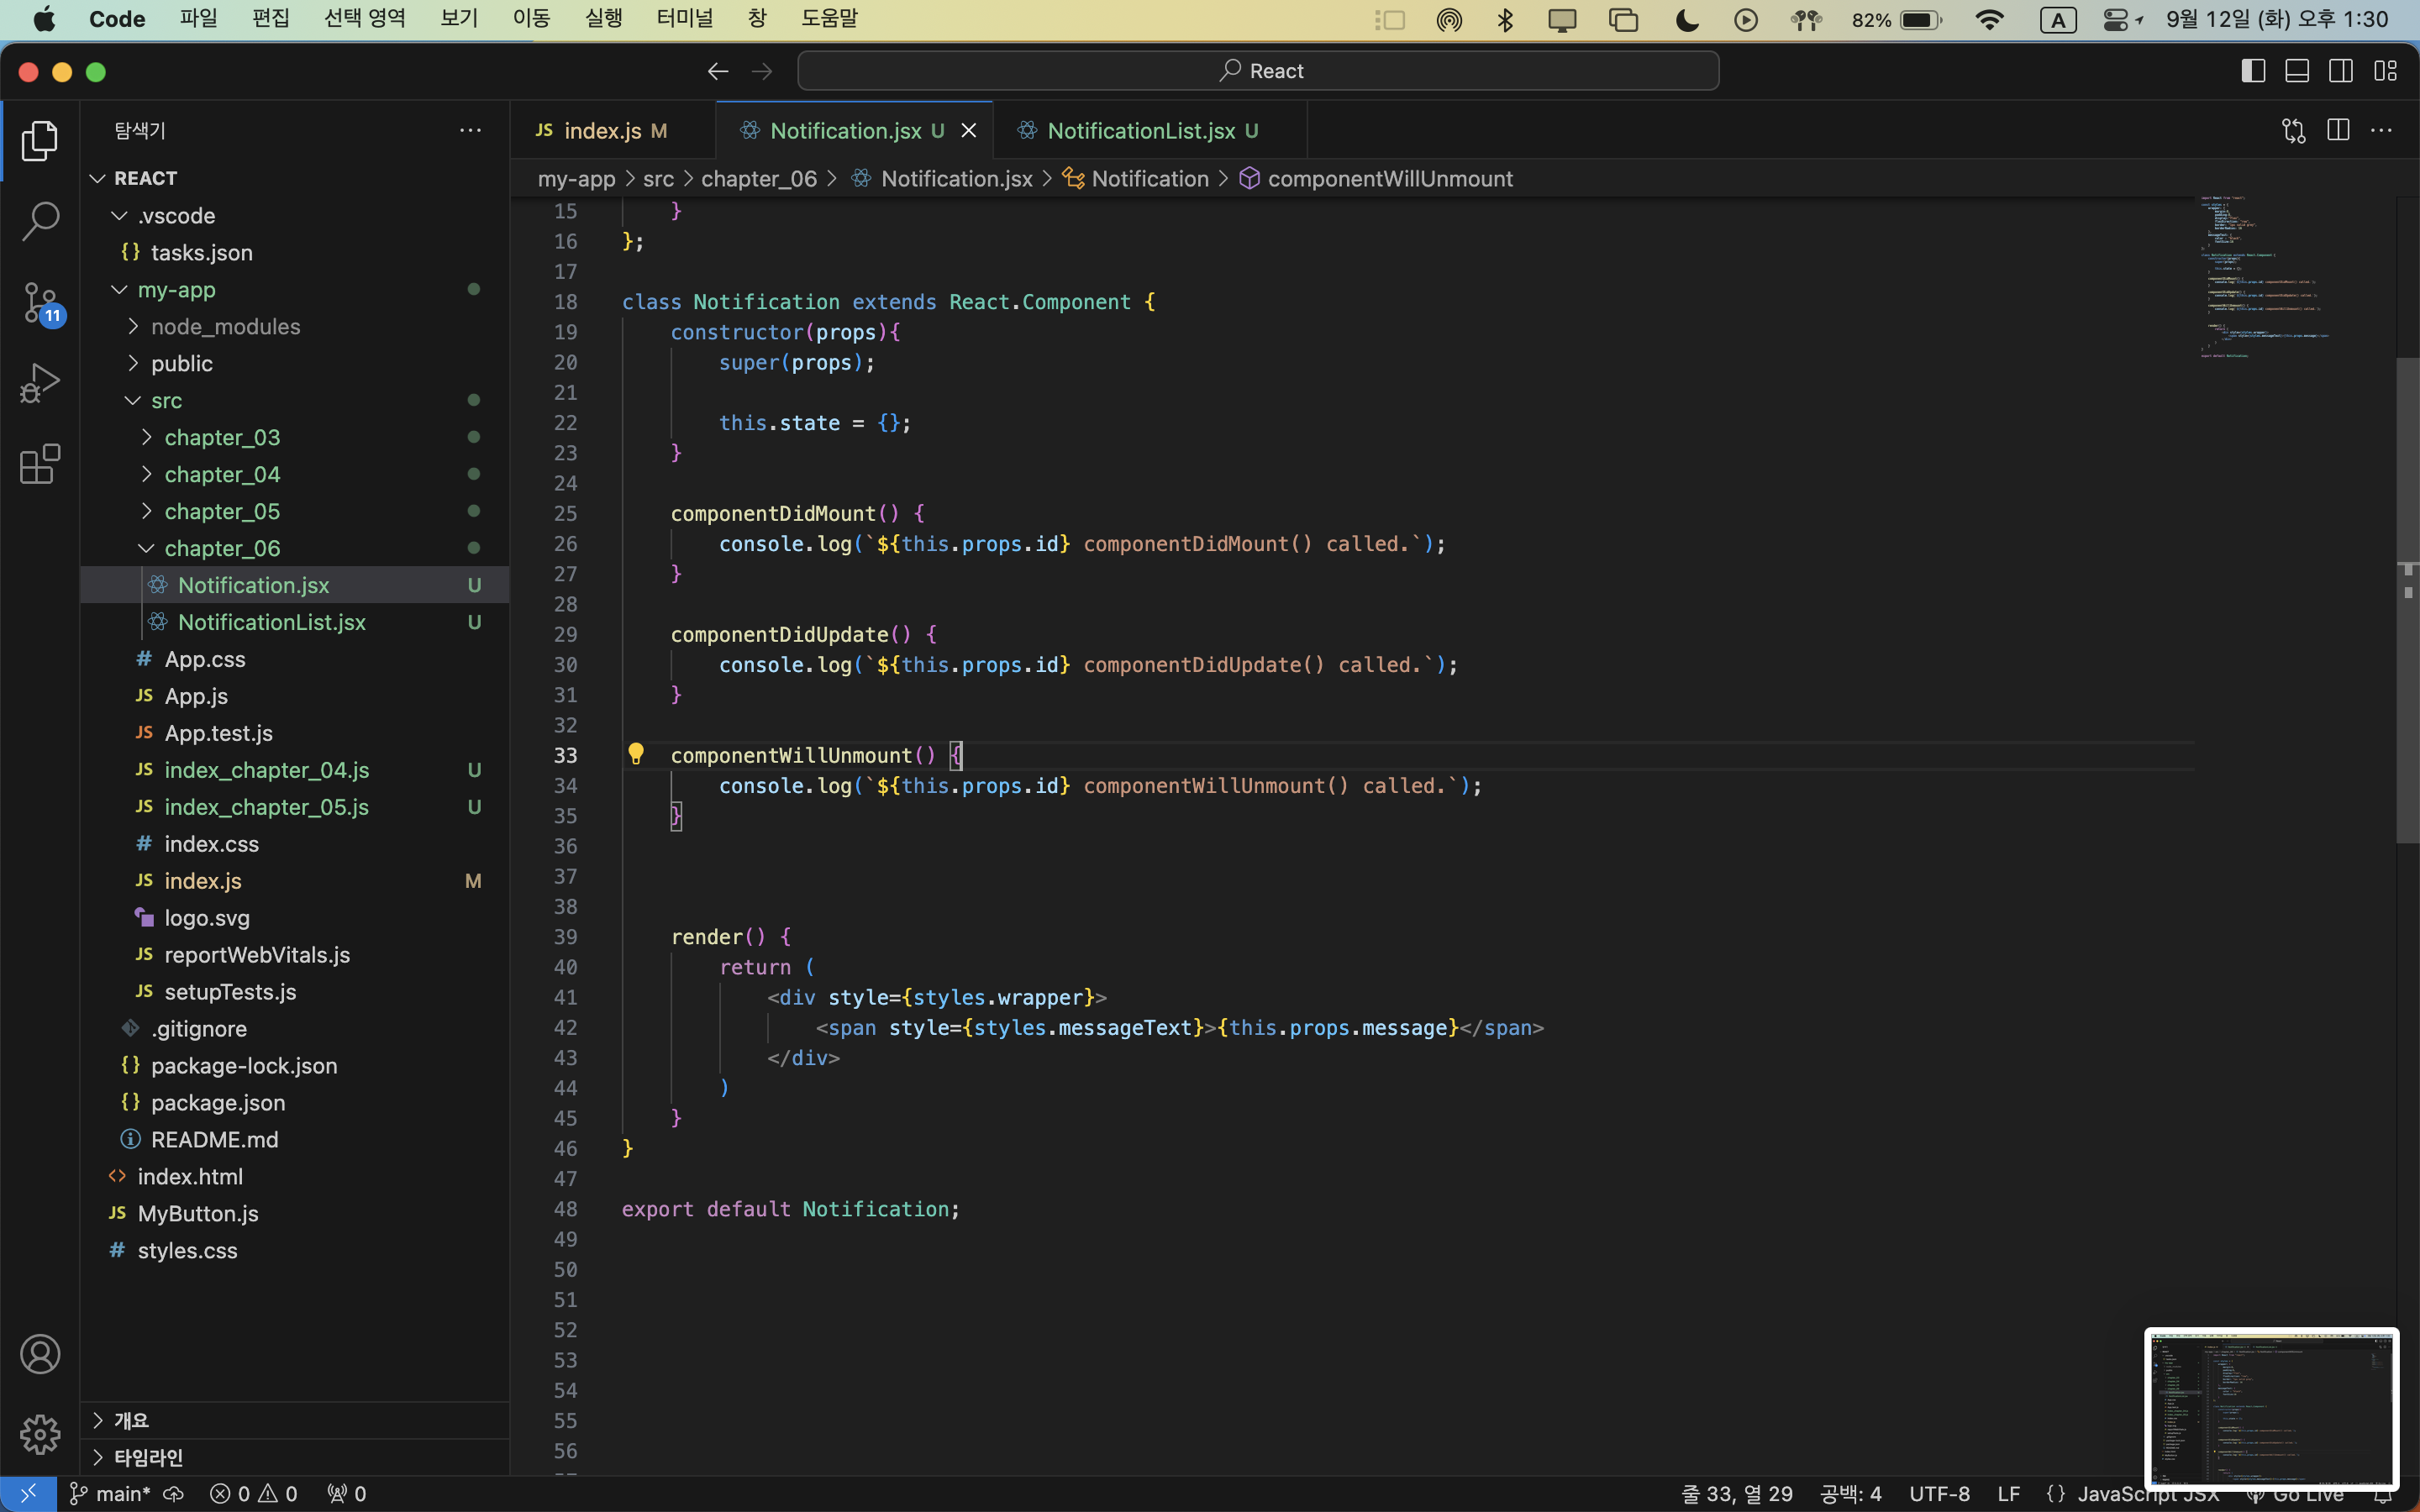
Task: Click the UTF-8 encoding in status bar
Action: [1938, 1493]
